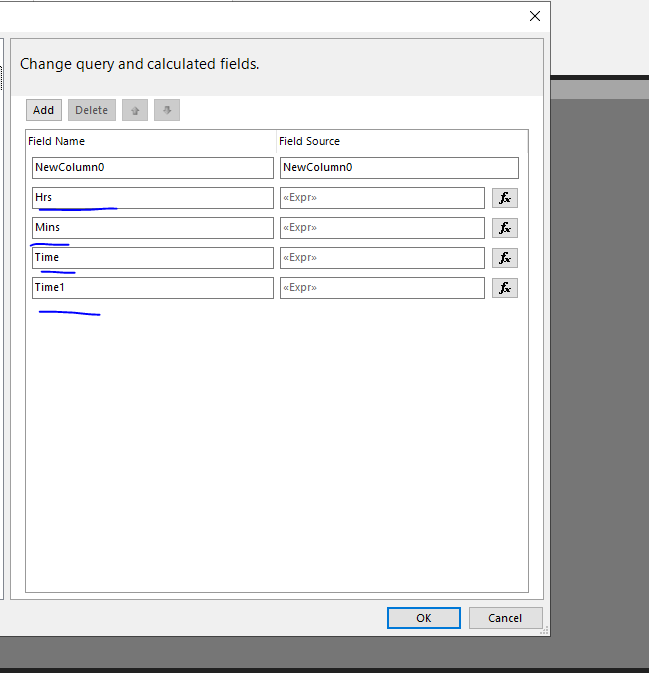Select the NewColumn0 field name box
This screenshot has height=673, width=649.
click(153, 168)
